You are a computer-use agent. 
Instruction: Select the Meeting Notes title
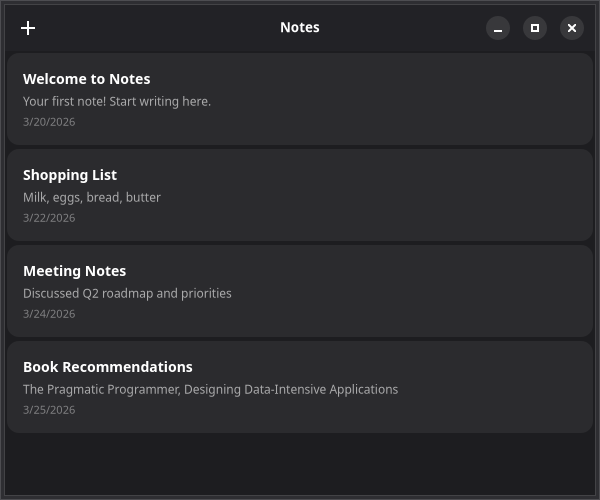coord(74,271)
